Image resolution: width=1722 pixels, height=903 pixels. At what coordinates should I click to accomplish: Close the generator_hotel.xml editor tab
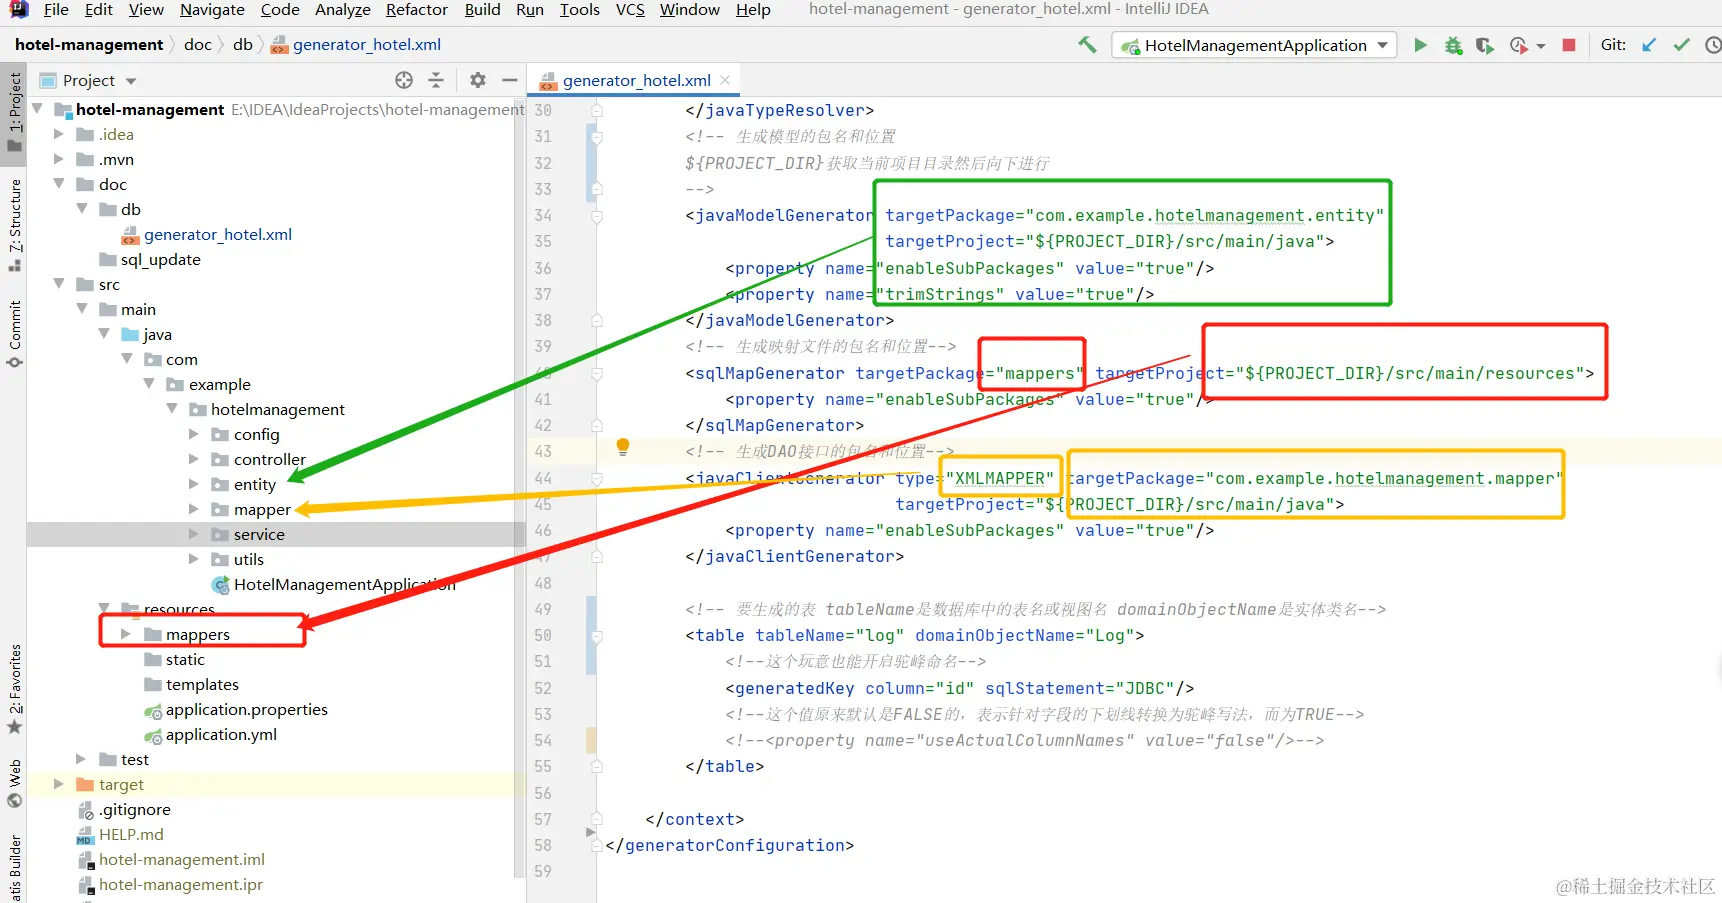point(725,80)
